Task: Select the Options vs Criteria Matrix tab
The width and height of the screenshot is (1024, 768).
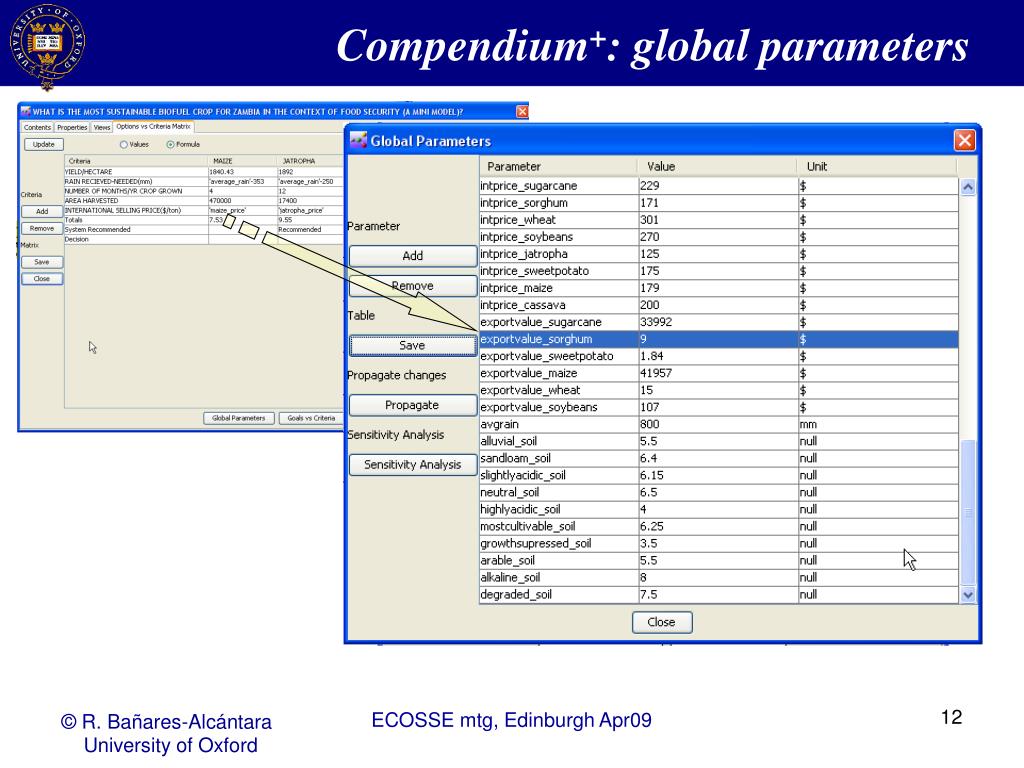Action: point(153,127)
